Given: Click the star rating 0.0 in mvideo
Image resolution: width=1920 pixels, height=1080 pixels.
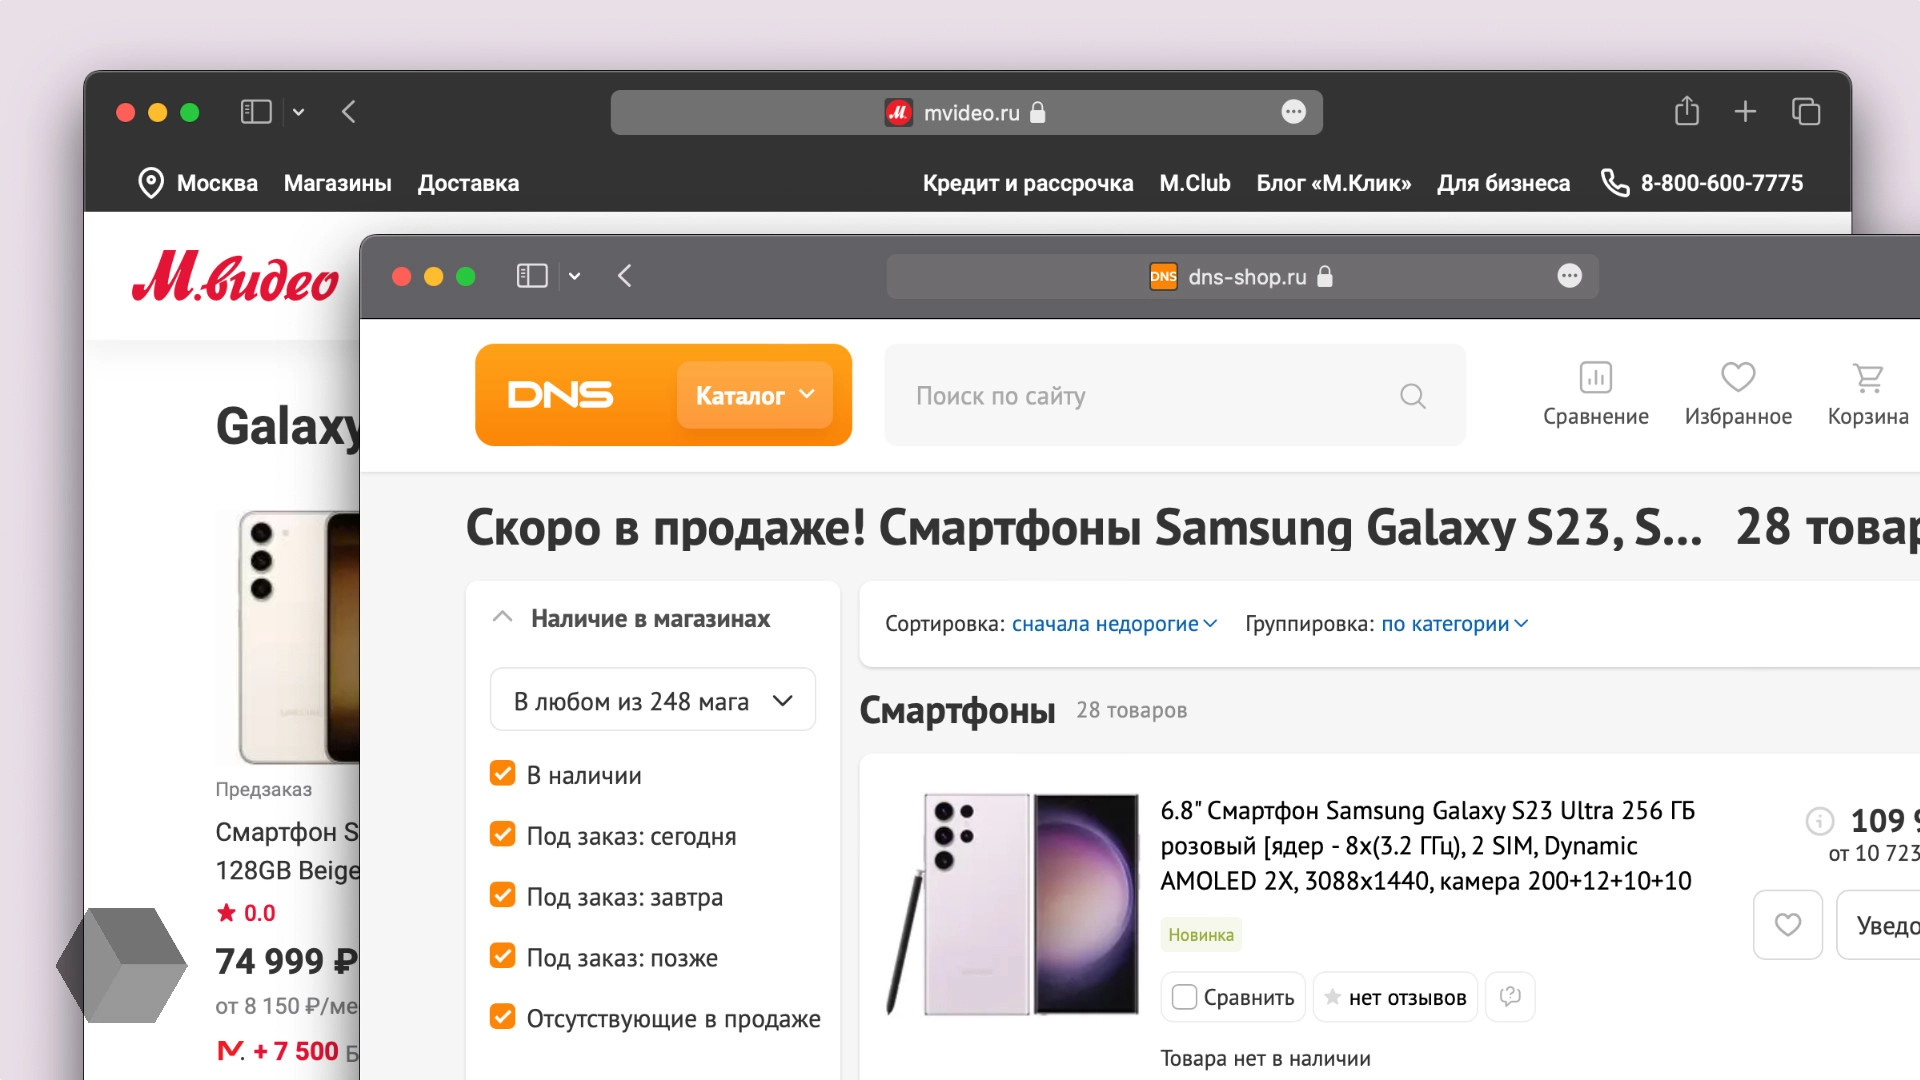Looking at the screenshot, I should click(246, 913).
